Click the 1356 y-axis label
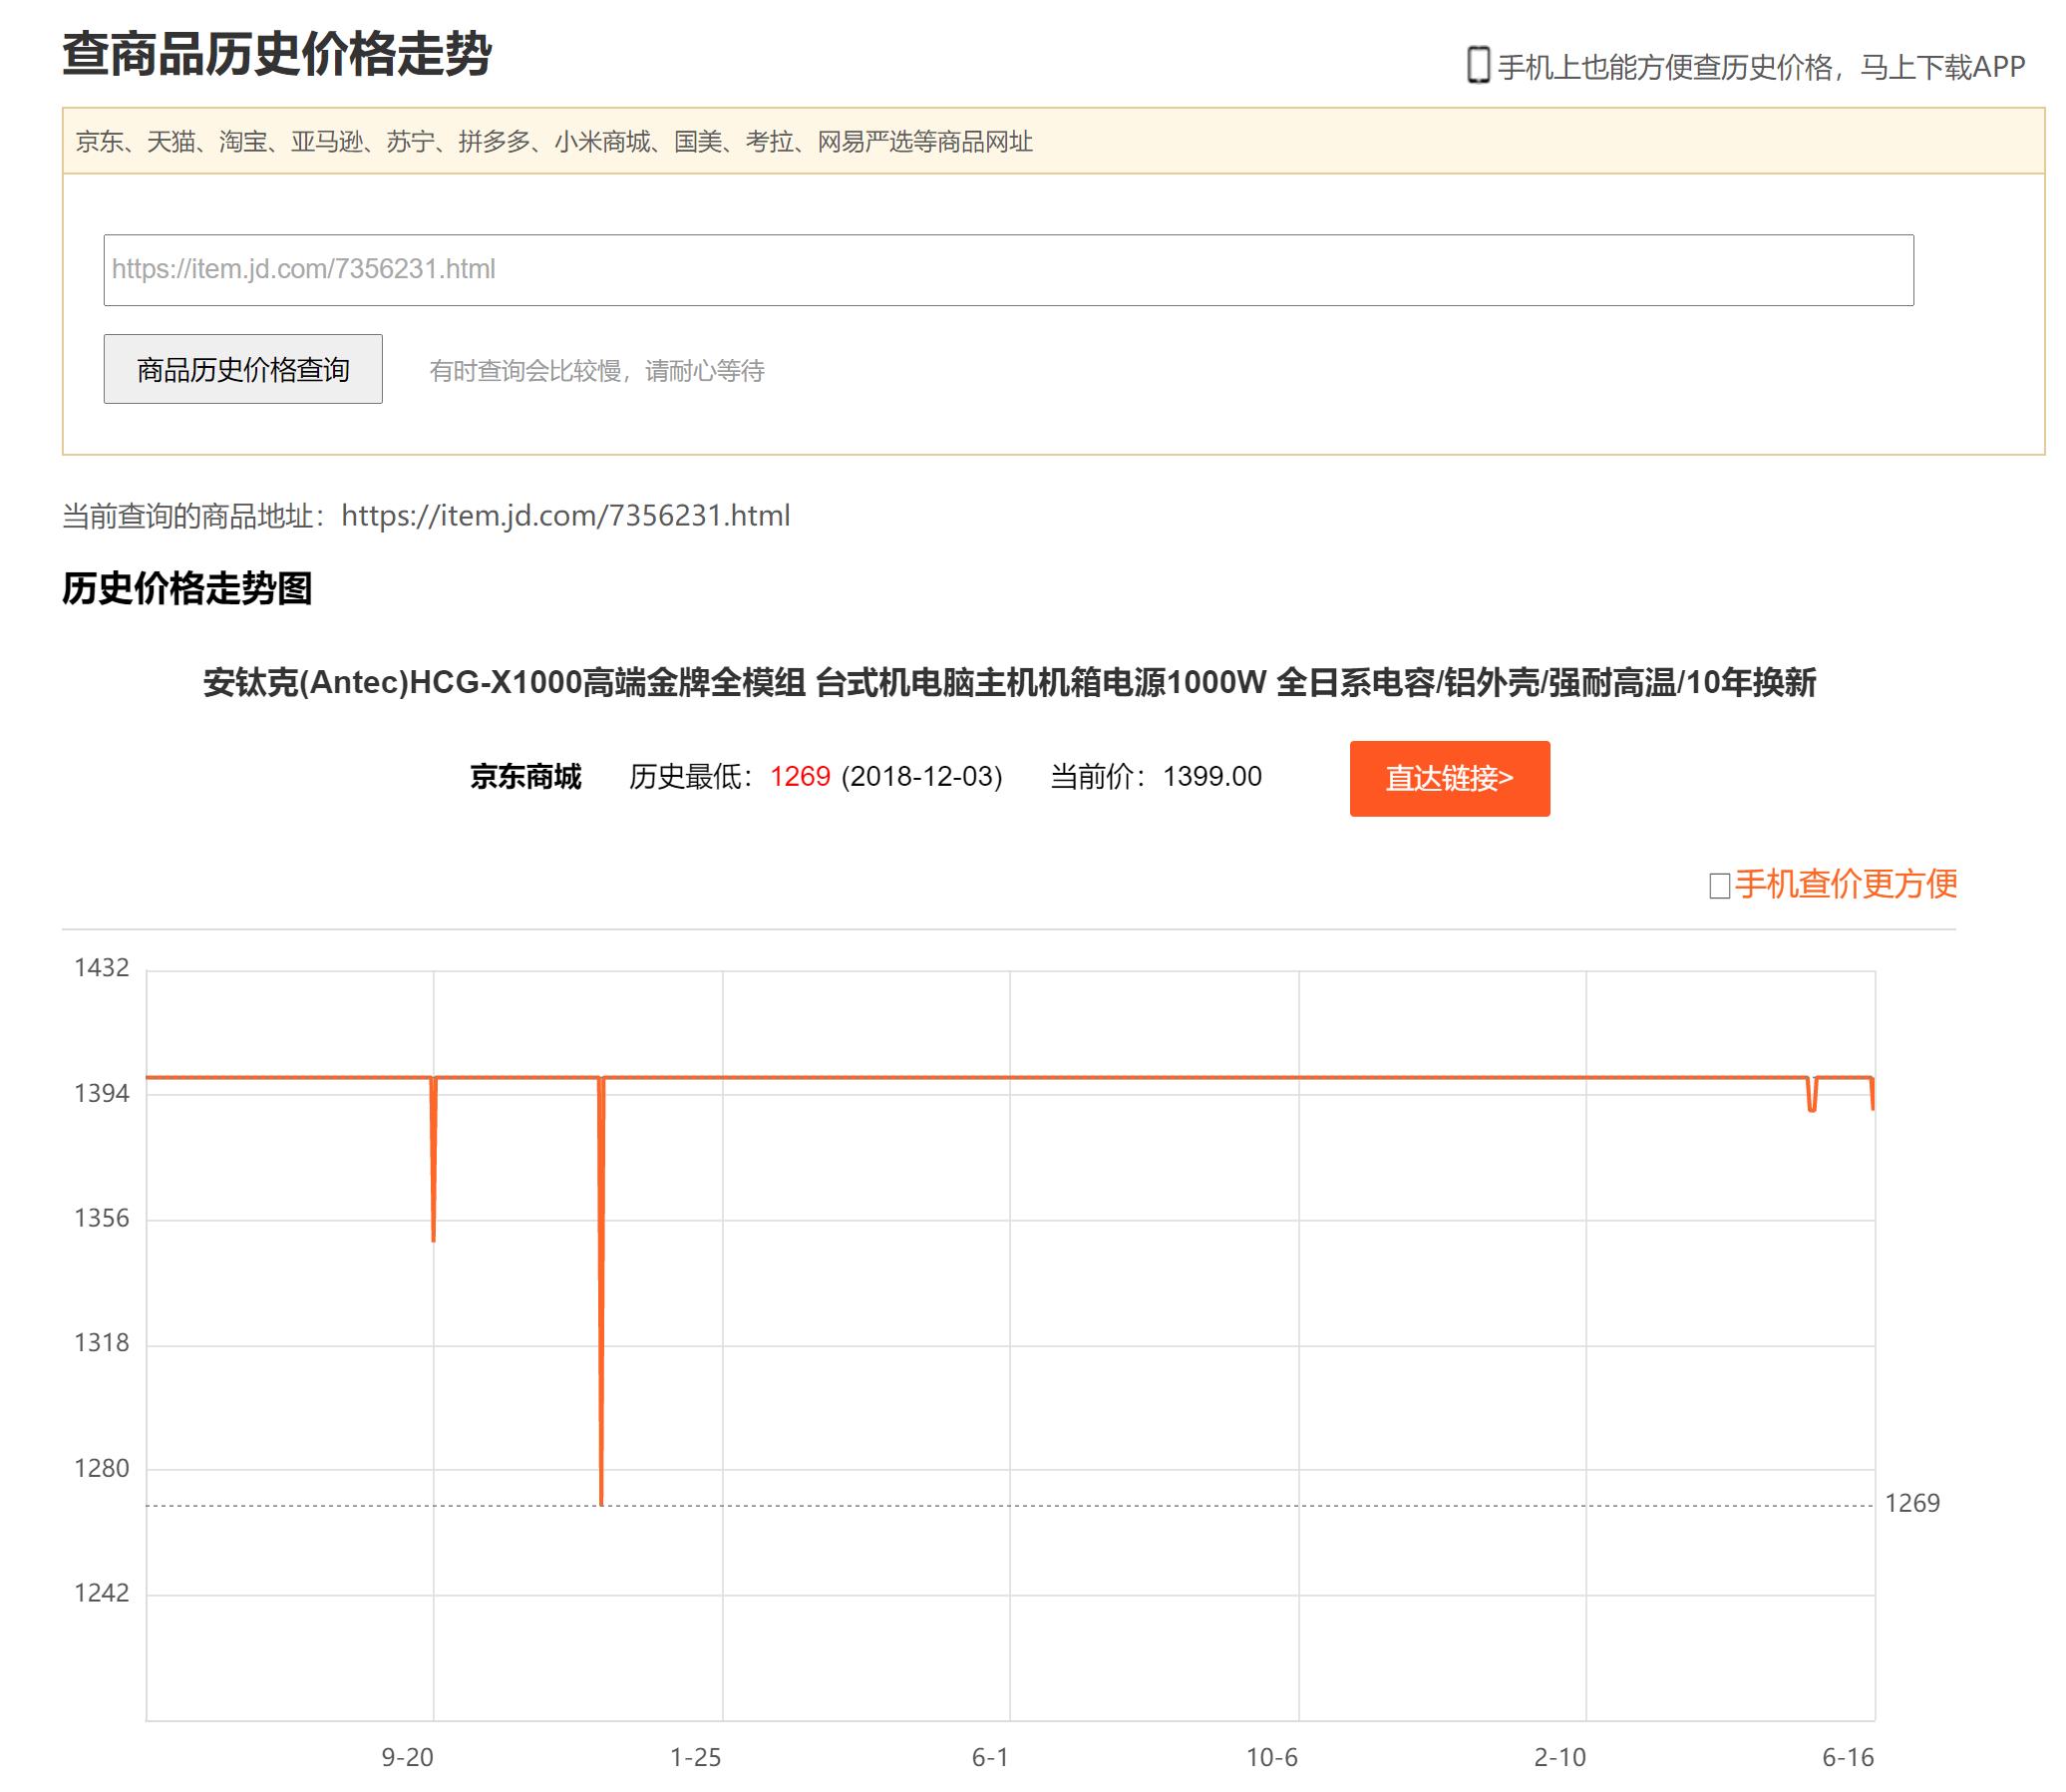Image resolution: width=2066 pixels, height=1792 pixels. tap(102, 1218)
